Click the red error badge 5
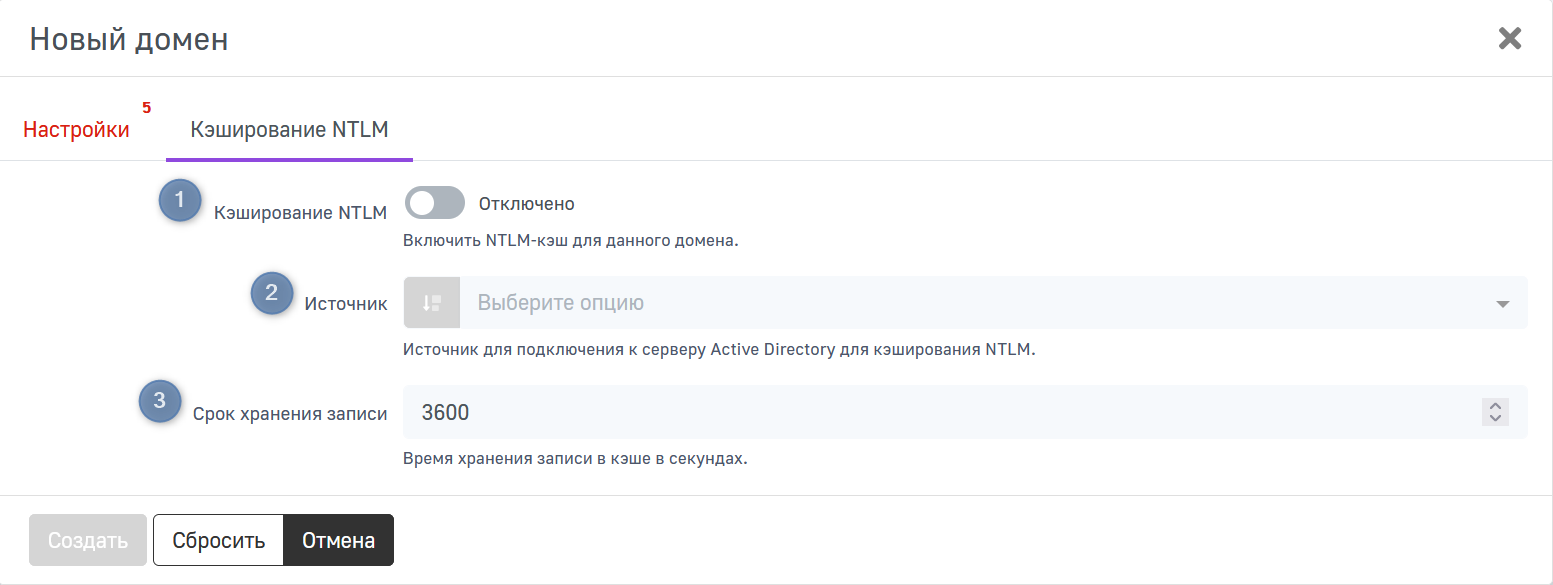This screenshot has width=1553, height=585. point(146,107)
